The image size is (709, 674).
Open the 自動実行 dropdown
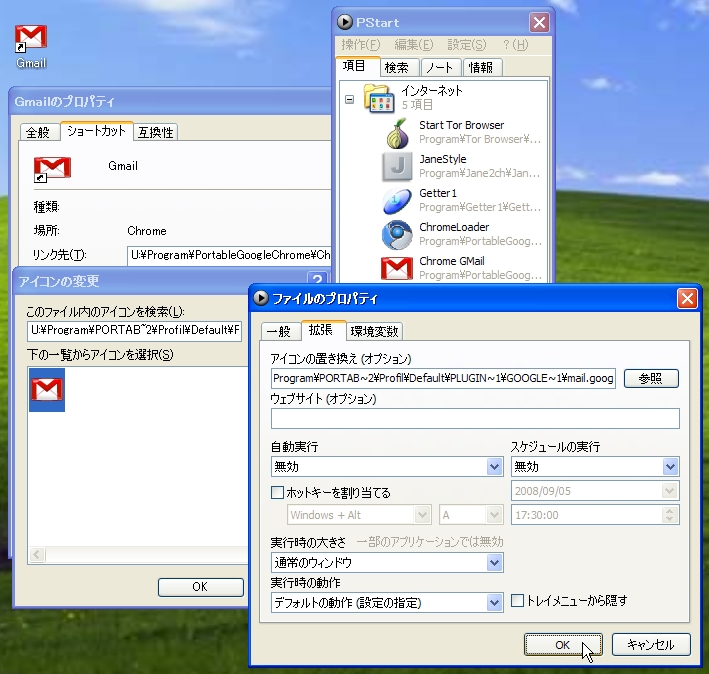pos(494,467)
